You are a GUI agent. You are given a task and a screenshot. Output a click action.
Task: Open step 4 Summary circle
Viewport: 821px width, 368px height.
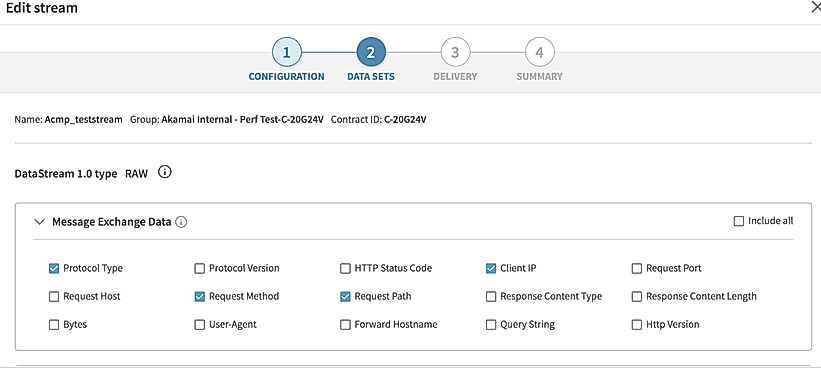point(539,52)
